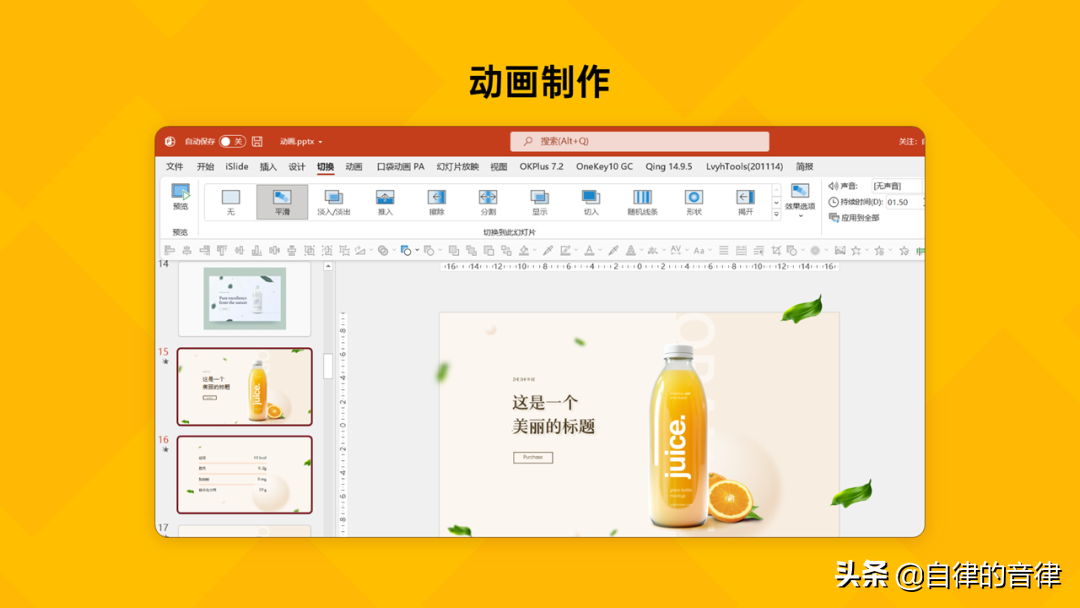Switch to the 幻灯片放映 Slide Show tab
Image resolution: width=1080 pixels, height=608 pixels.
coord(457,167)
